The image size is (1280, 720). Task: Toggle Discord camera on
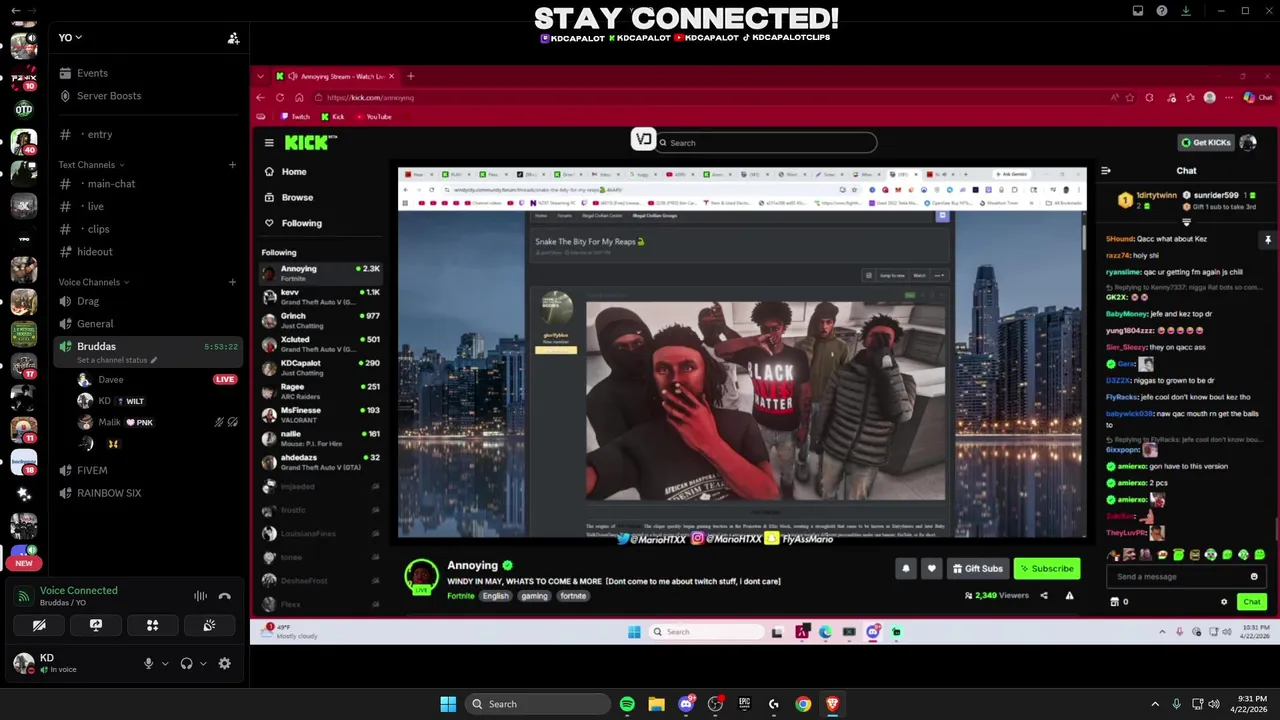(x=39, y=625)
